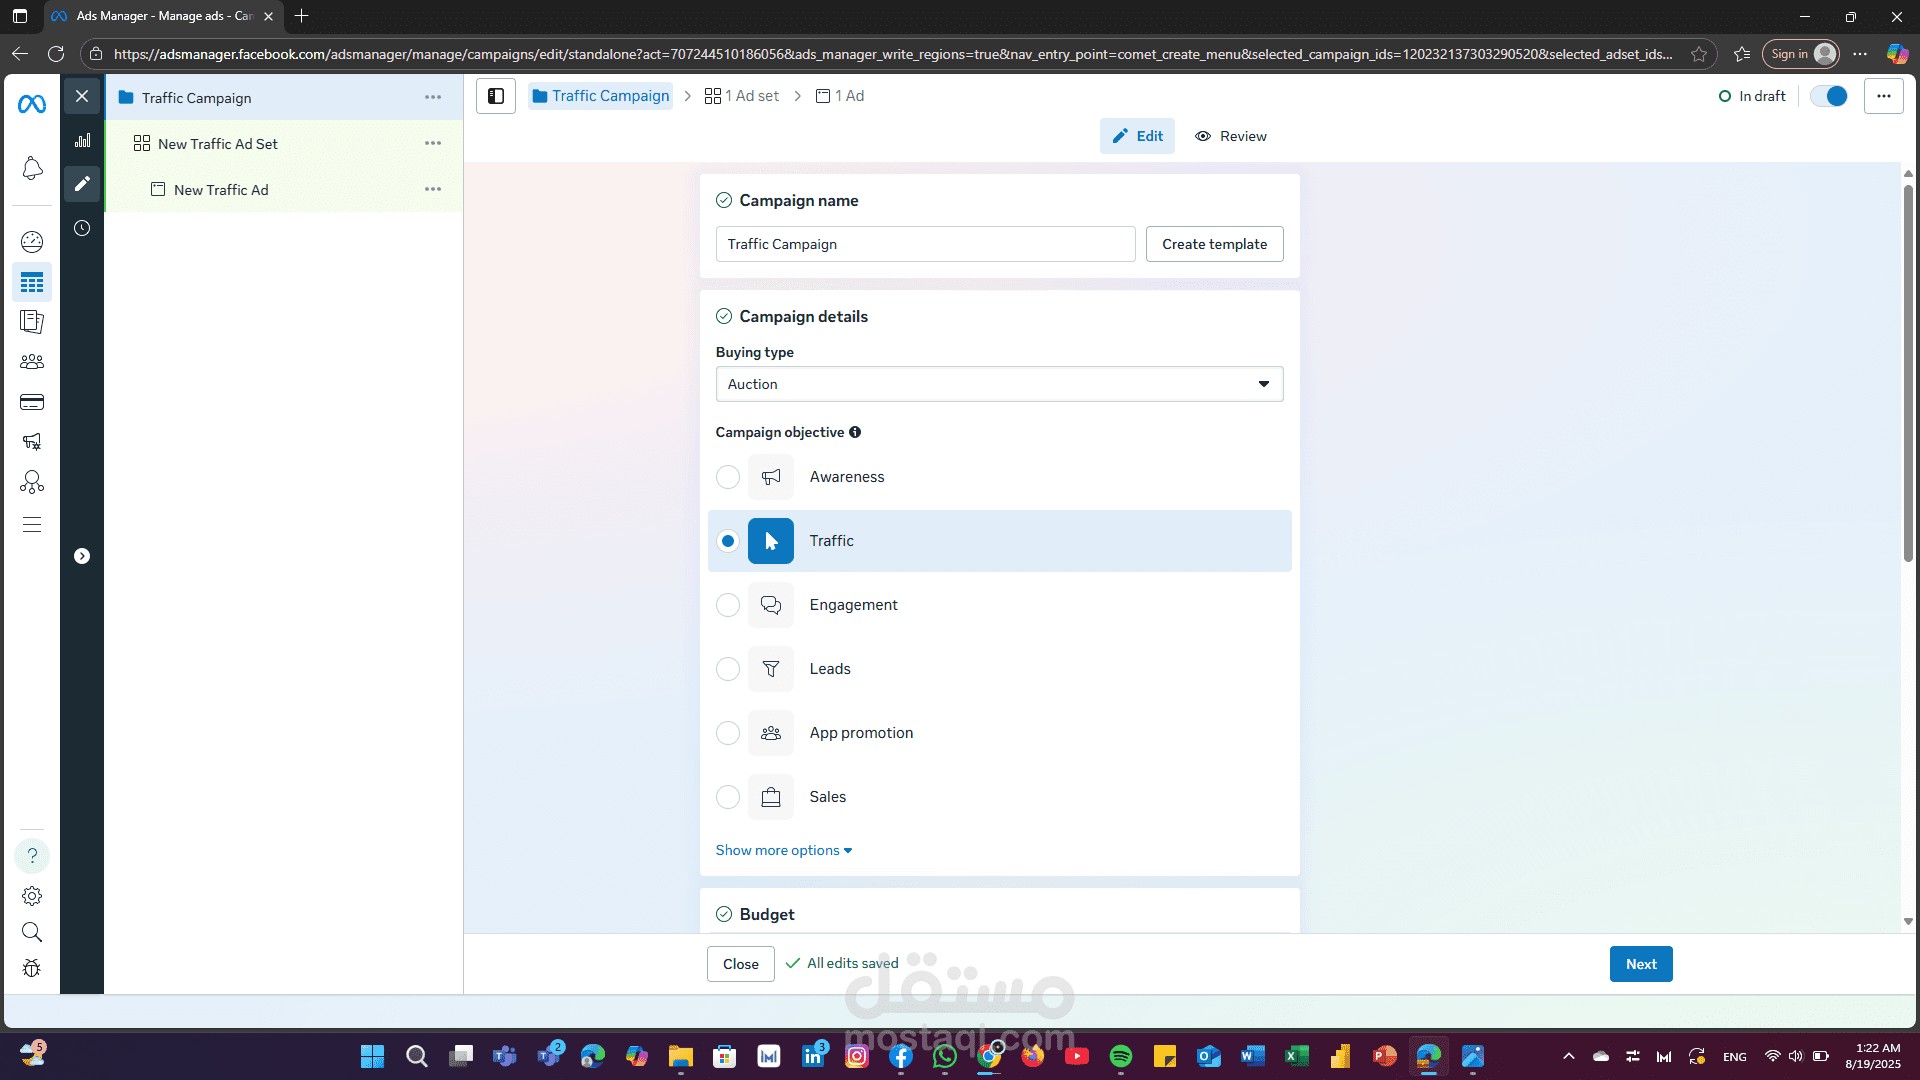Open Buying type Auction dropdown
The width and height of the screenshot is (1920, 1080).
click(x=1000, y=384)
